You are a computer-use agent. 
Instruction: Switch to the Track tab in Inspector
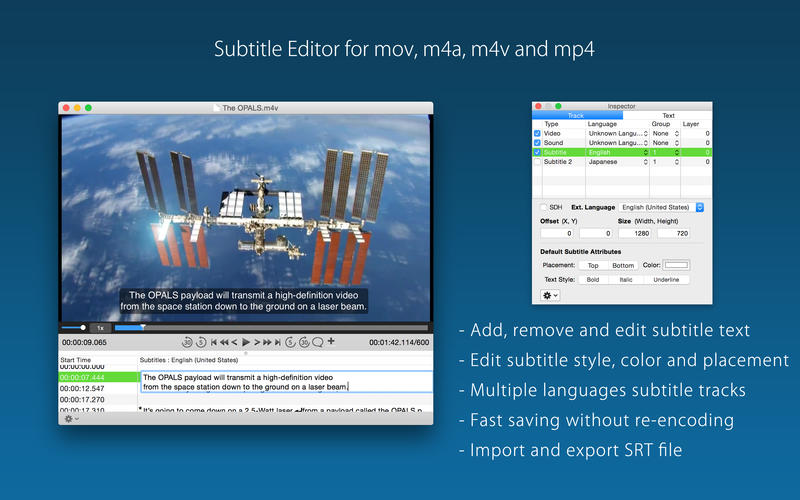(577, 115)
